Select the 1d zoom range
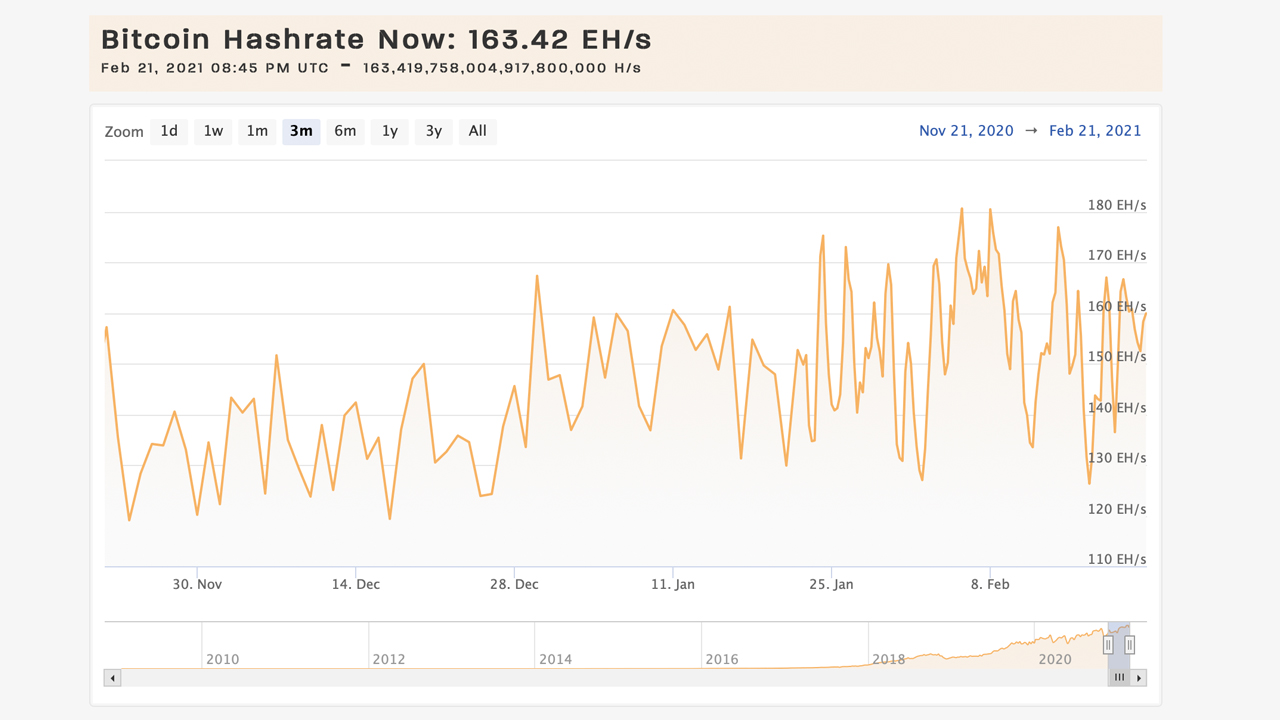Viewport: 1280px width, 720px height. tap(169, 131)
